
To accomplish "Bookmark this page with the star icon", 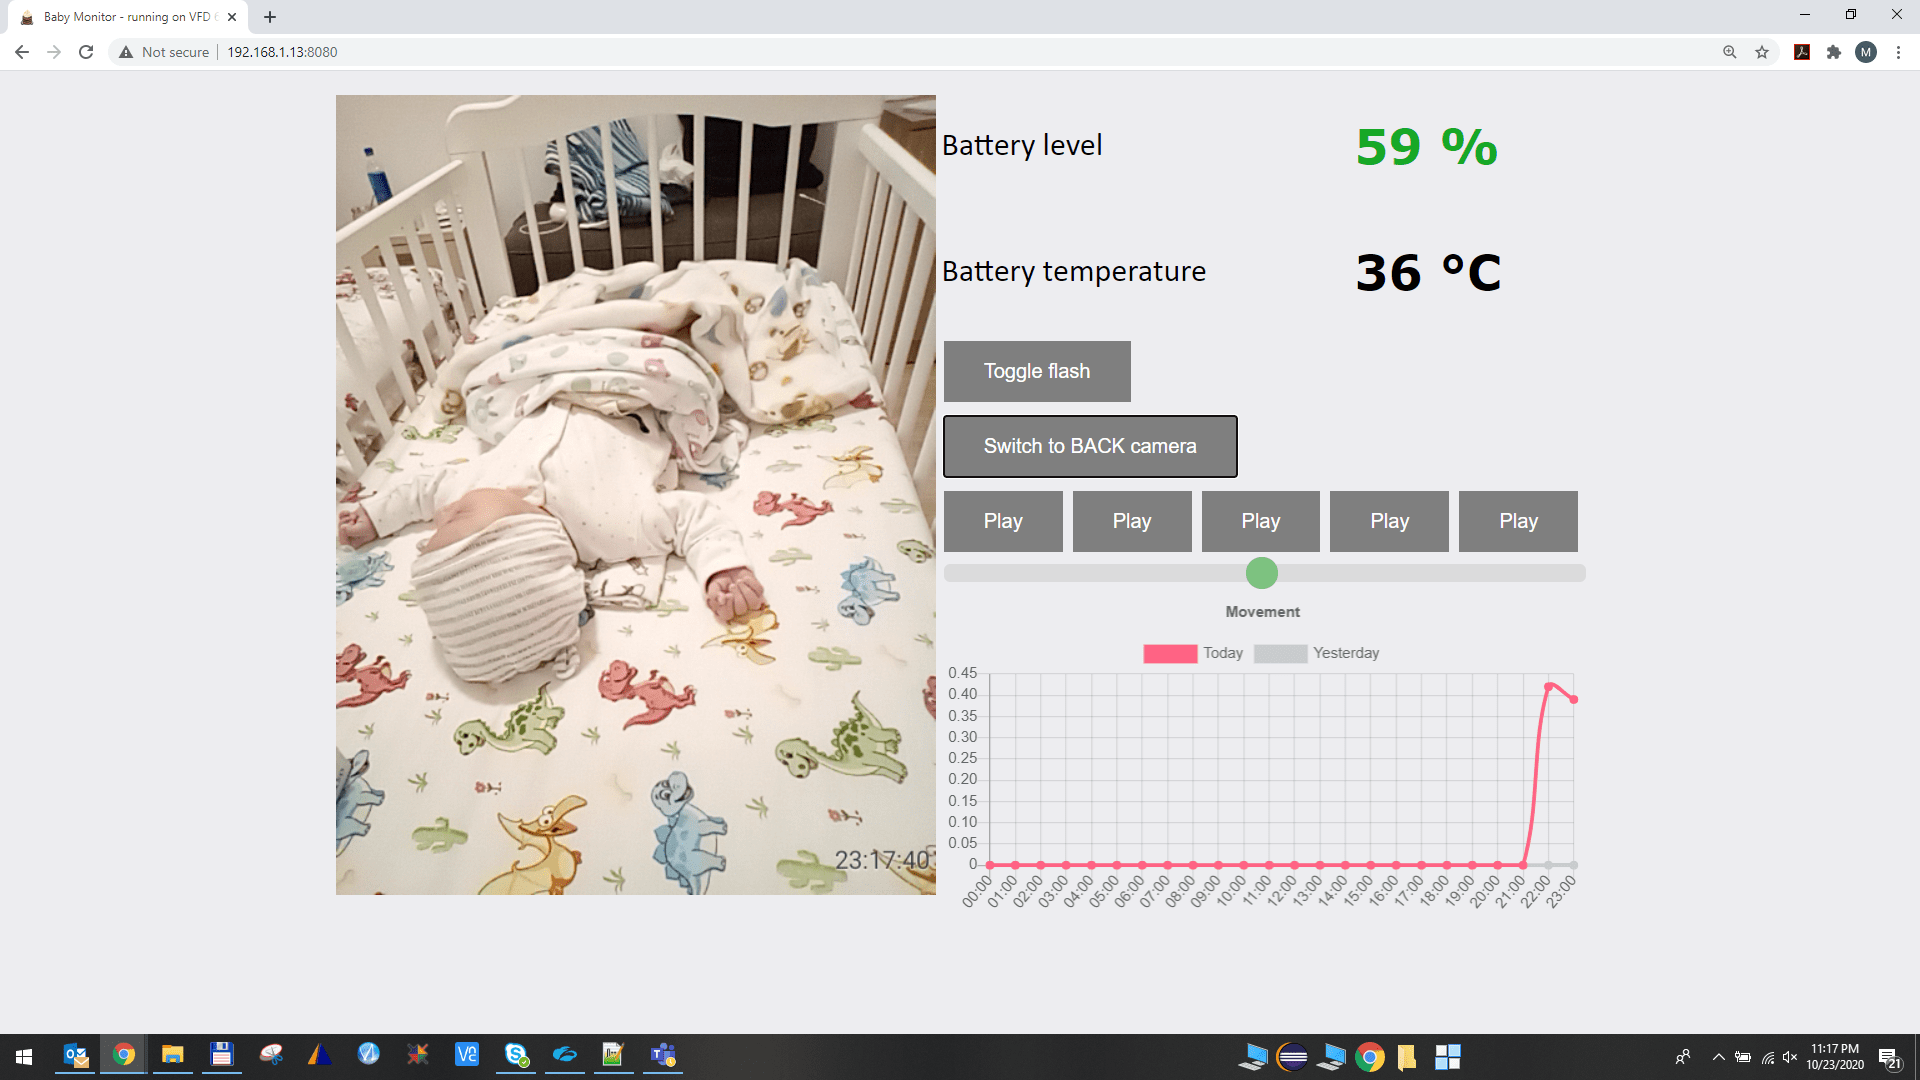I will pos(1763,52).
